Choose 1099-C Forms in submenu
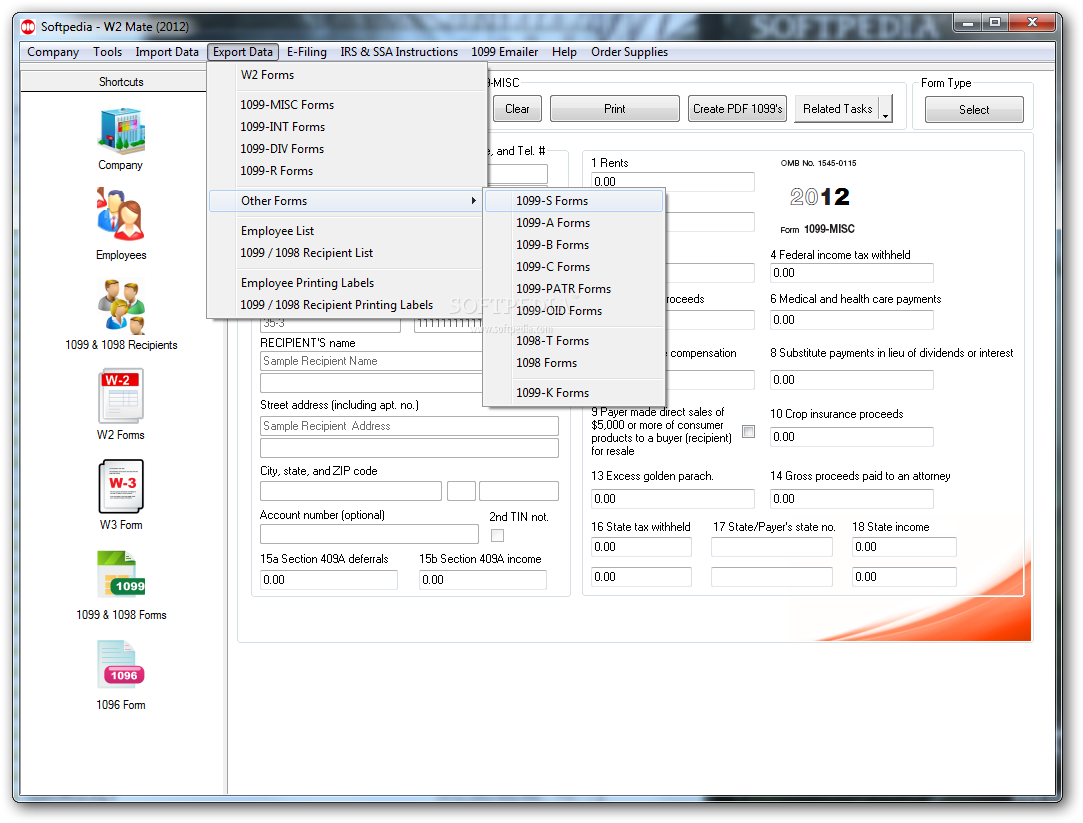 [x=574, y=267]
